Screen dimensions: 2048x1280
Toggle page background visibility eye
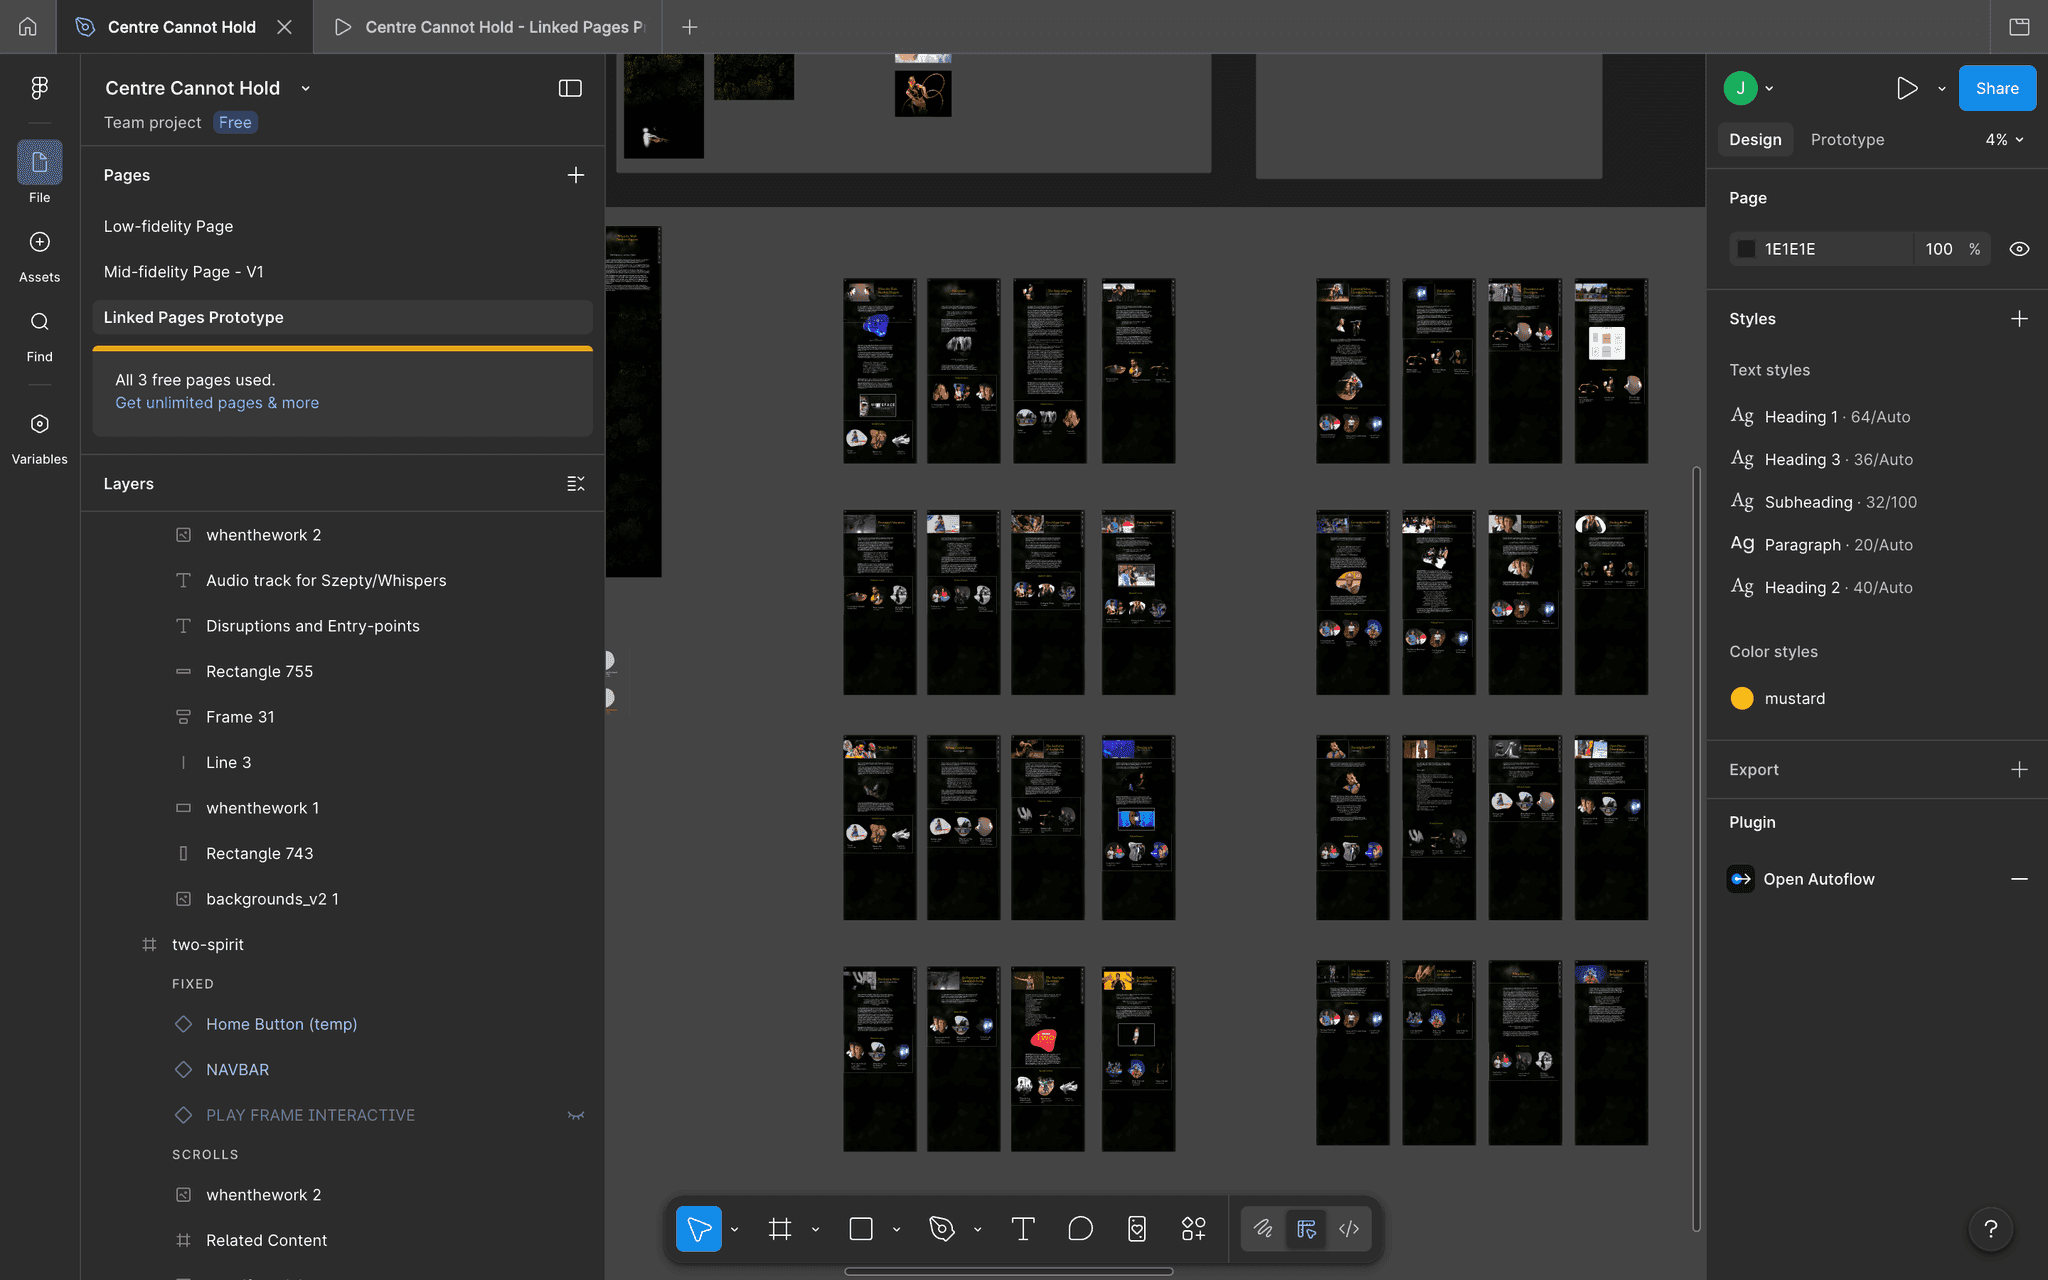(2019, 249)
